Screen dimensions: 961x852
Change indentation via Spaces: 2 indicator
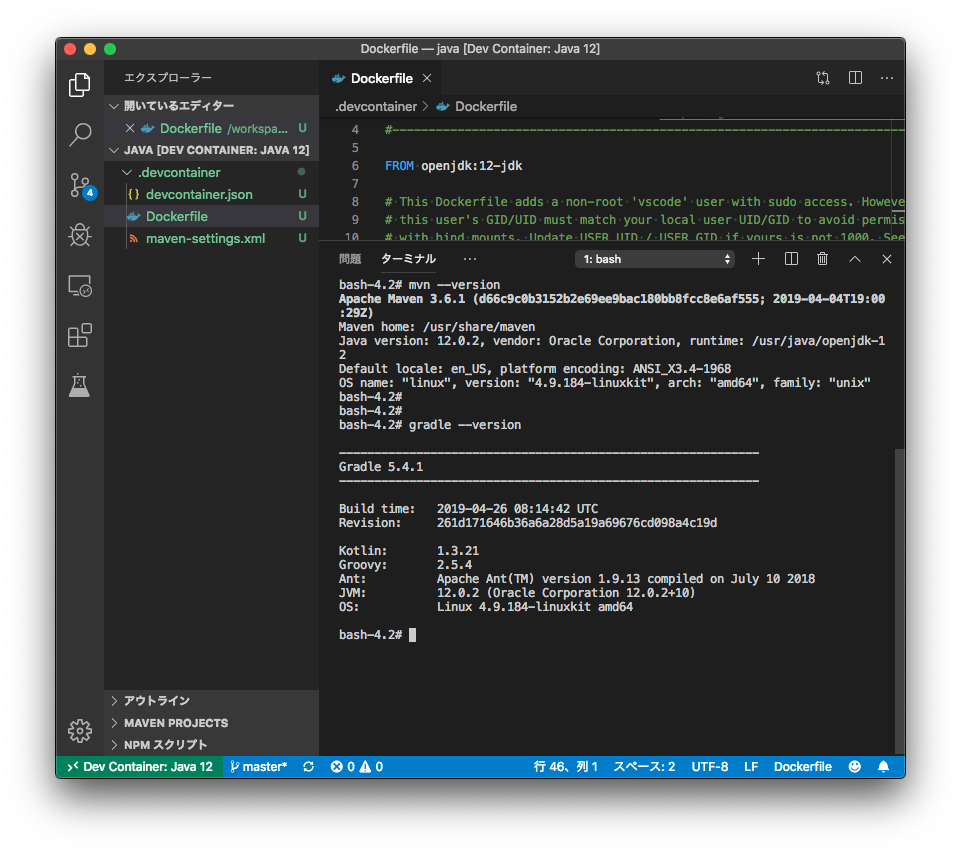644,767
